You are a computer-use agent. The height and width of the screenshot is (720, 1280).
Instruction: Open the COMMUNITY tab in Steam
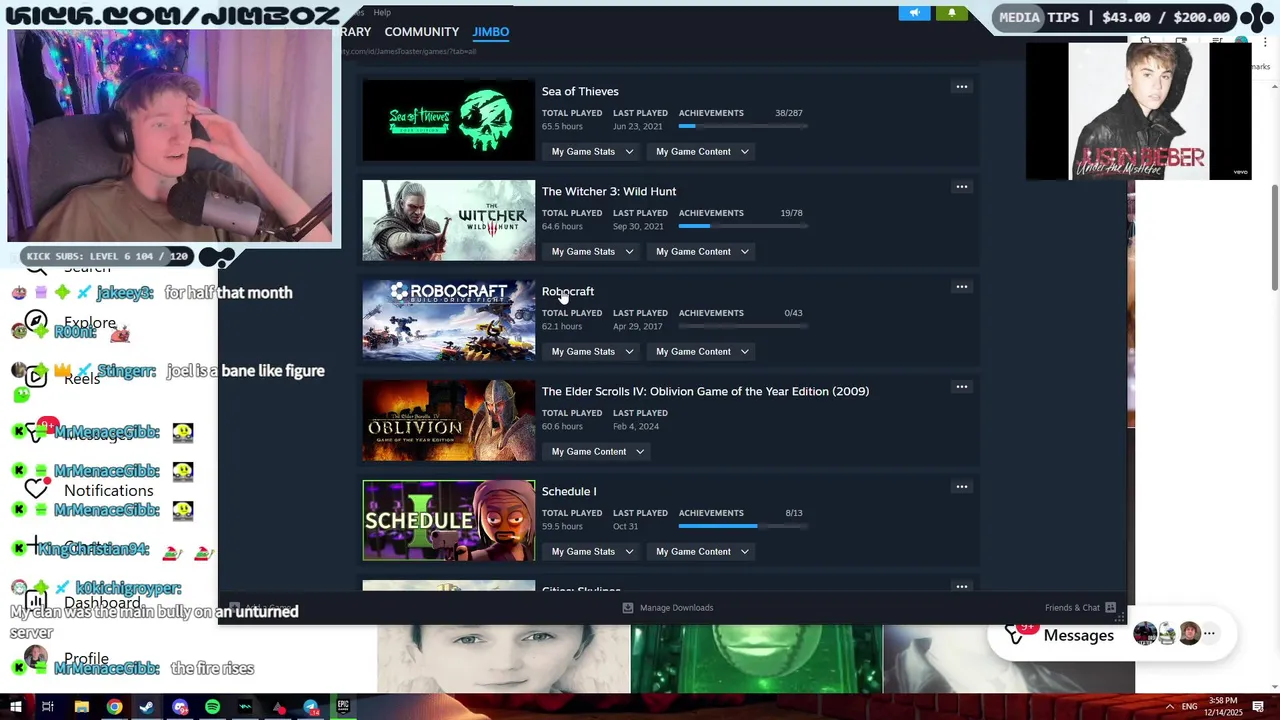coord(421,32)
